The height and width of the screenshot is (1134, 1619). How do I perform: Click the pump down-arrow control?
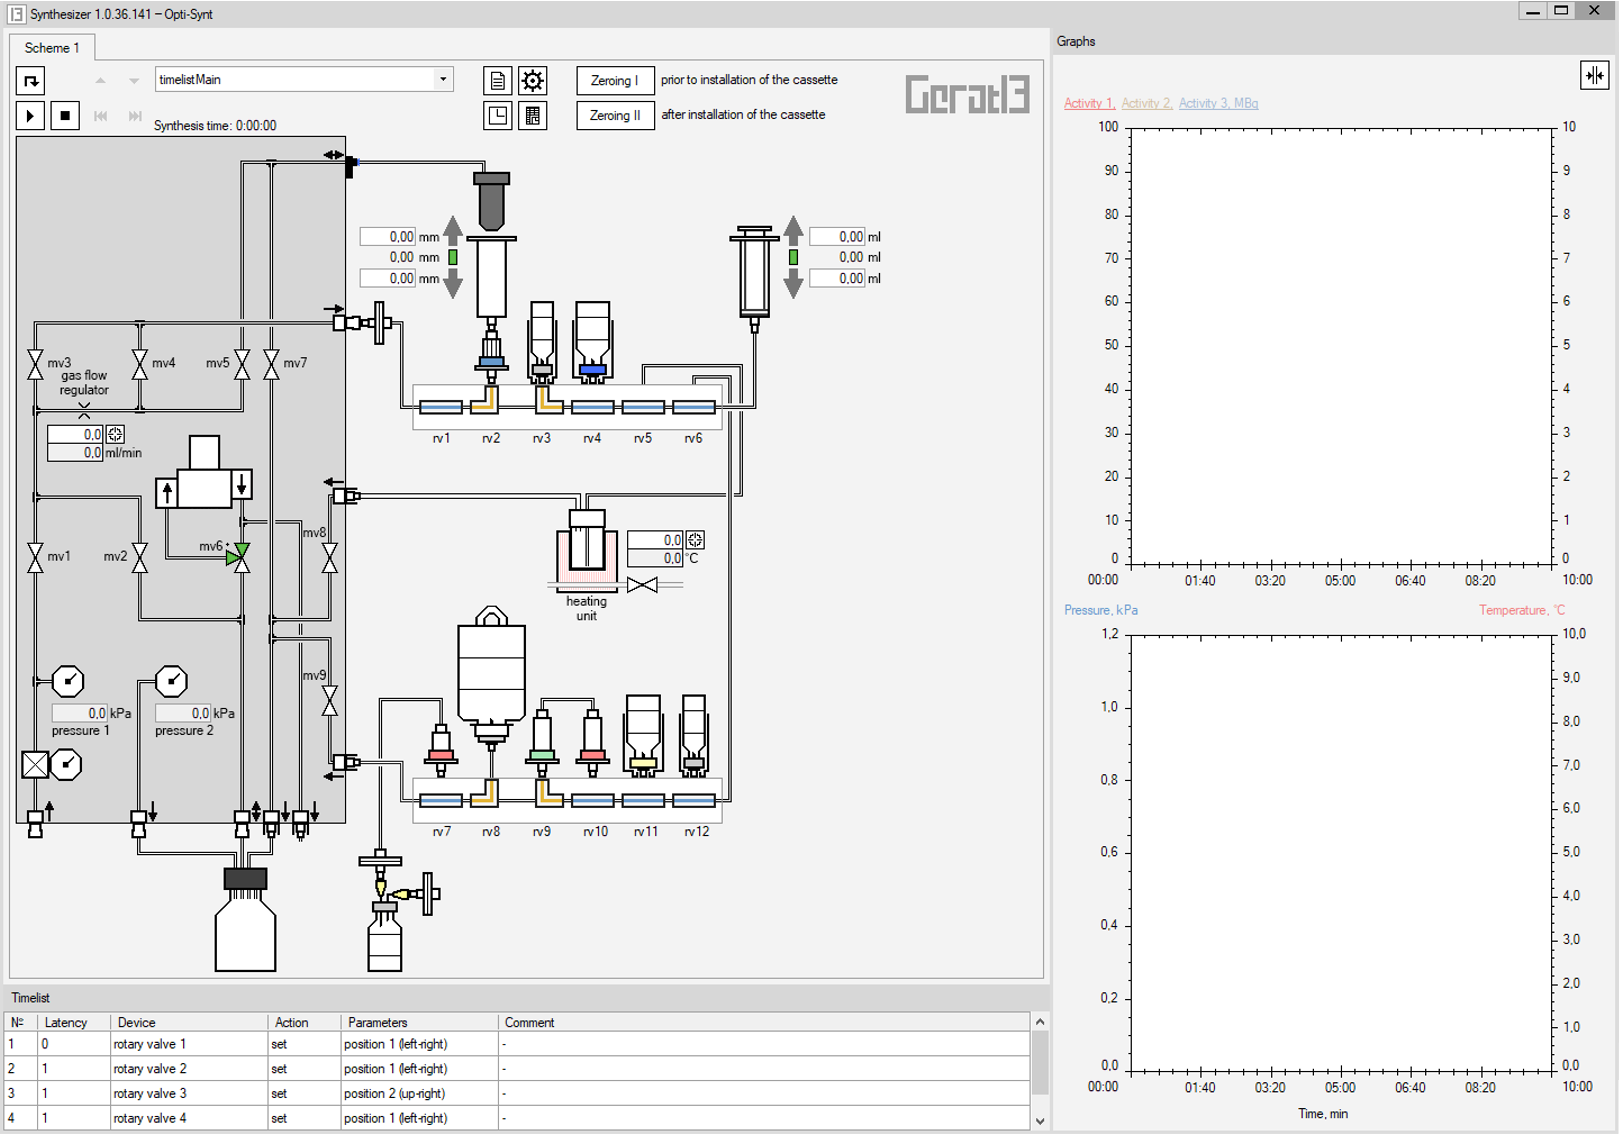(241, 484)
